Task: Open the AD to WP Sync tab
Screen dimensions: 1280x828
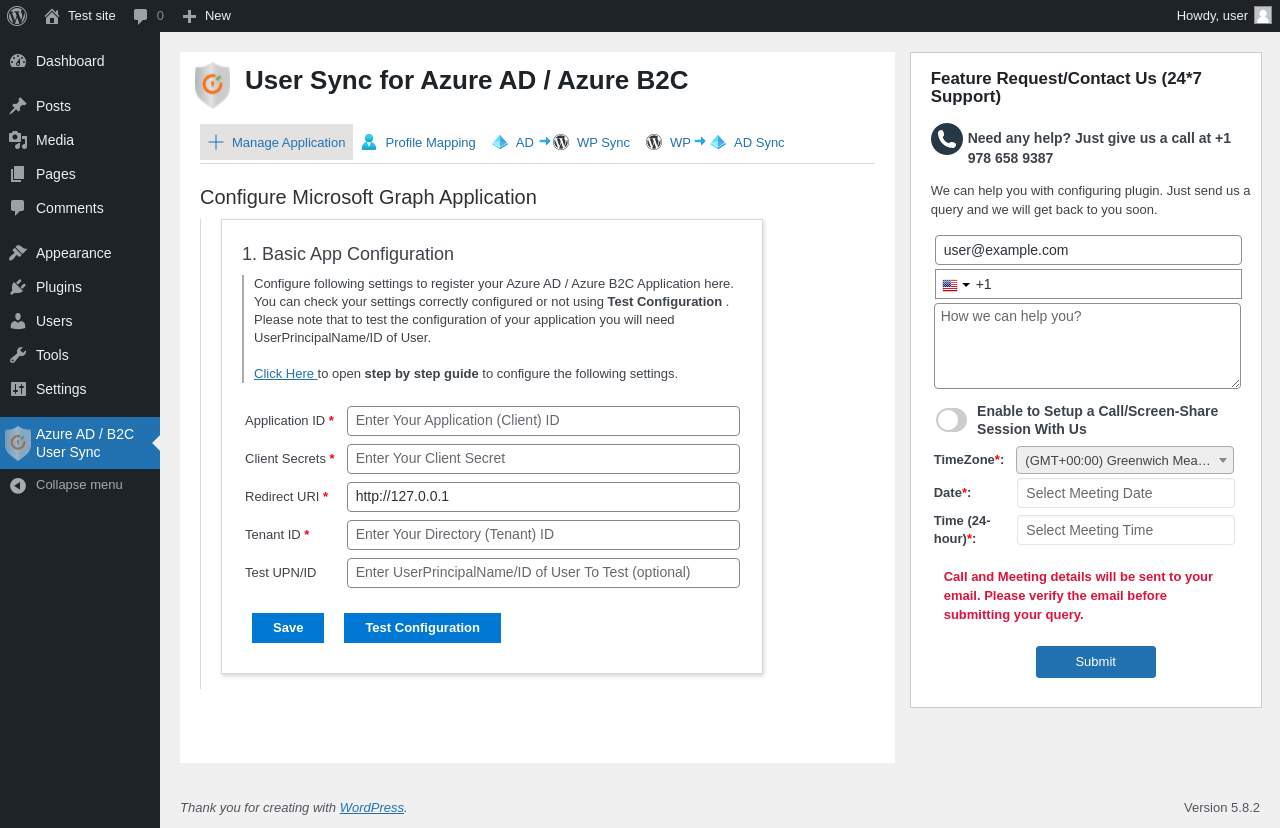Action: (561, 142)
